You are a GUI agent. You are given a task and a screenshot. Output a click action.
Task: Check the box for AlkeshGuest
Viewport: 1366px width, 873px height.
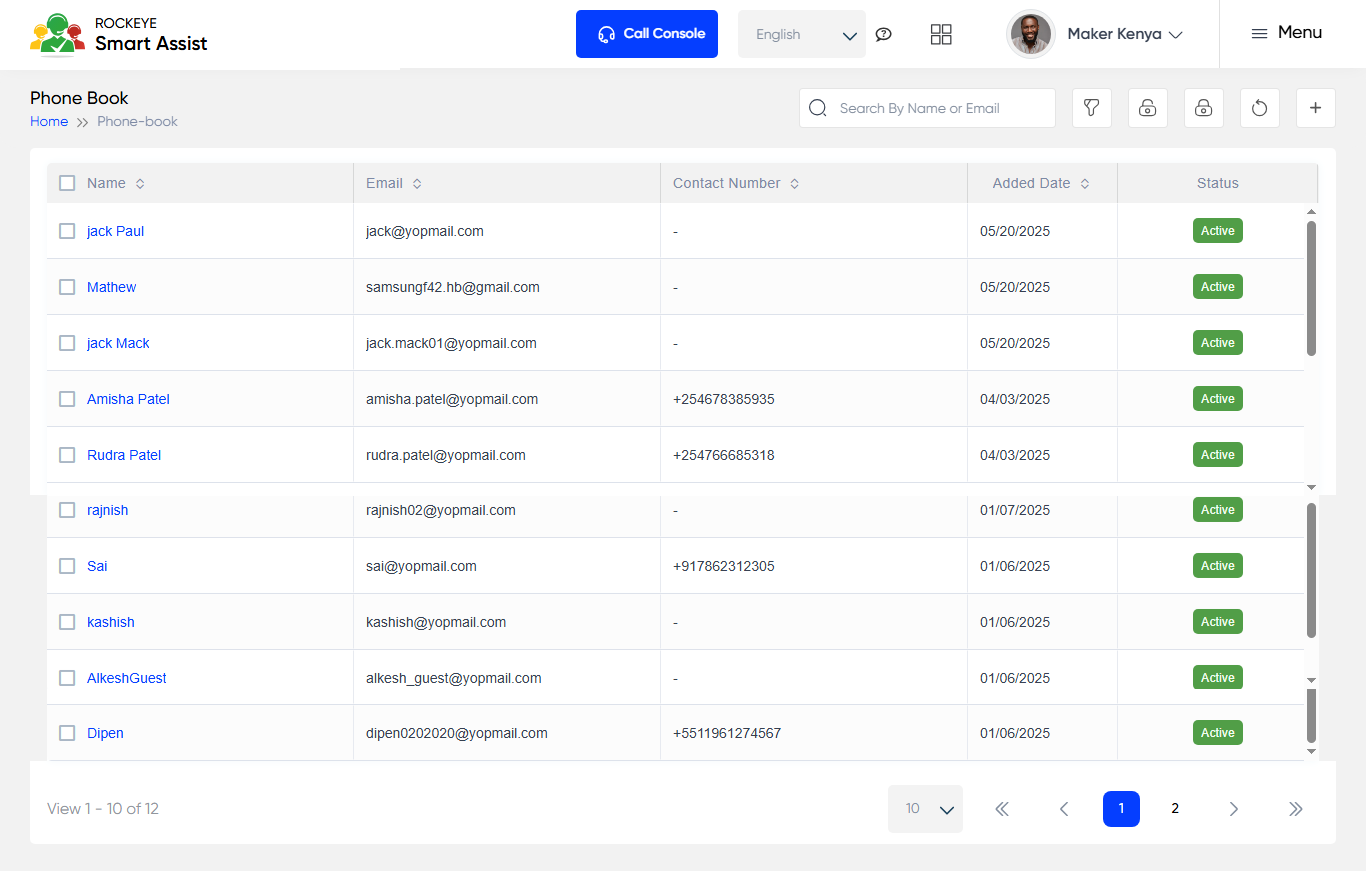67,678
